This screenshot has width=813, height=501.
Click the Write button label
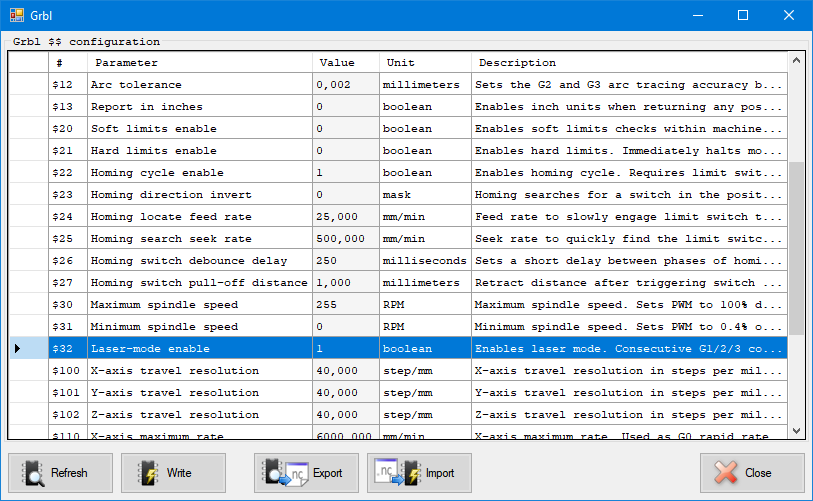[x=179, y=473]
